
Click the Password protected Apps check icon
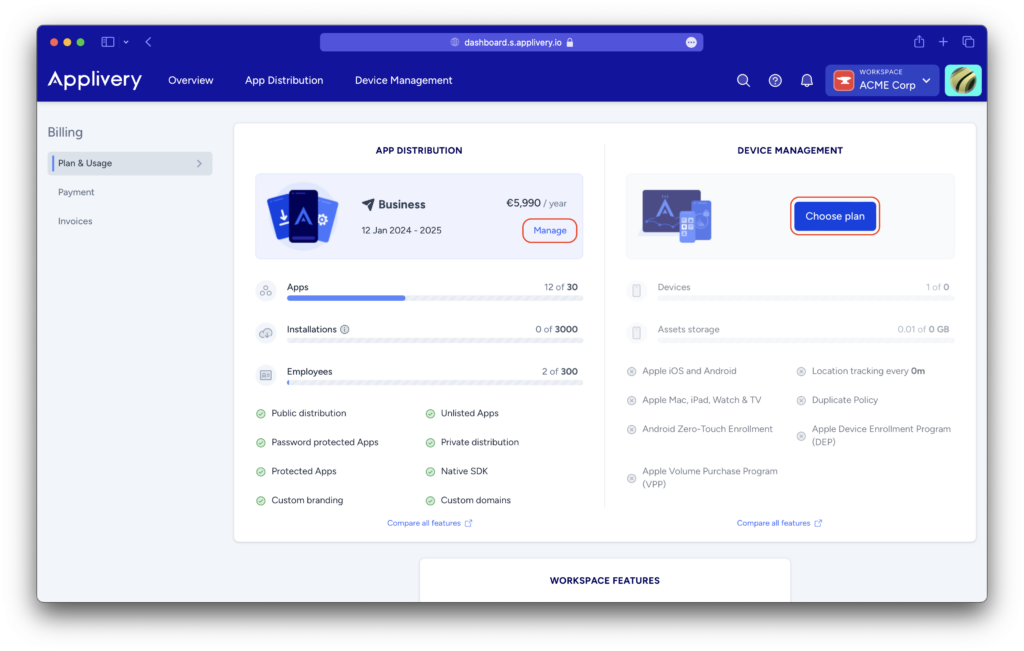pyautogui.click(x=261, y=443)
